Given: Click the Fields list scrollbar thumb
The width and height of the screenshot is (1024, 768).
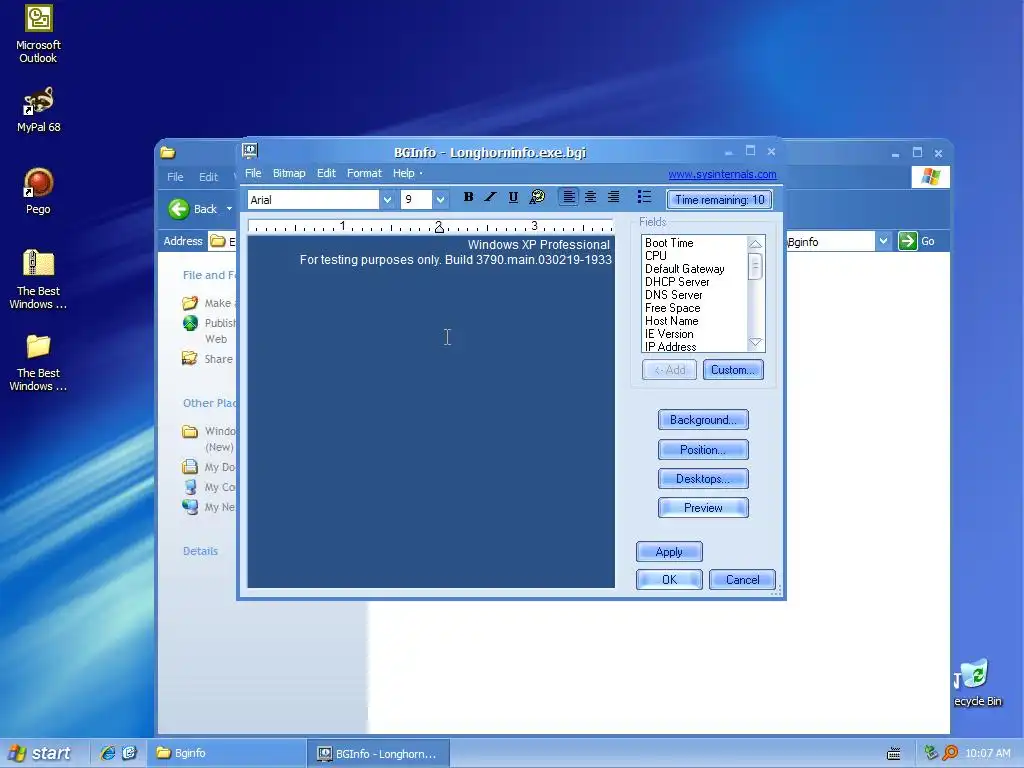Looking at the screenshot, I should [755, 266].
